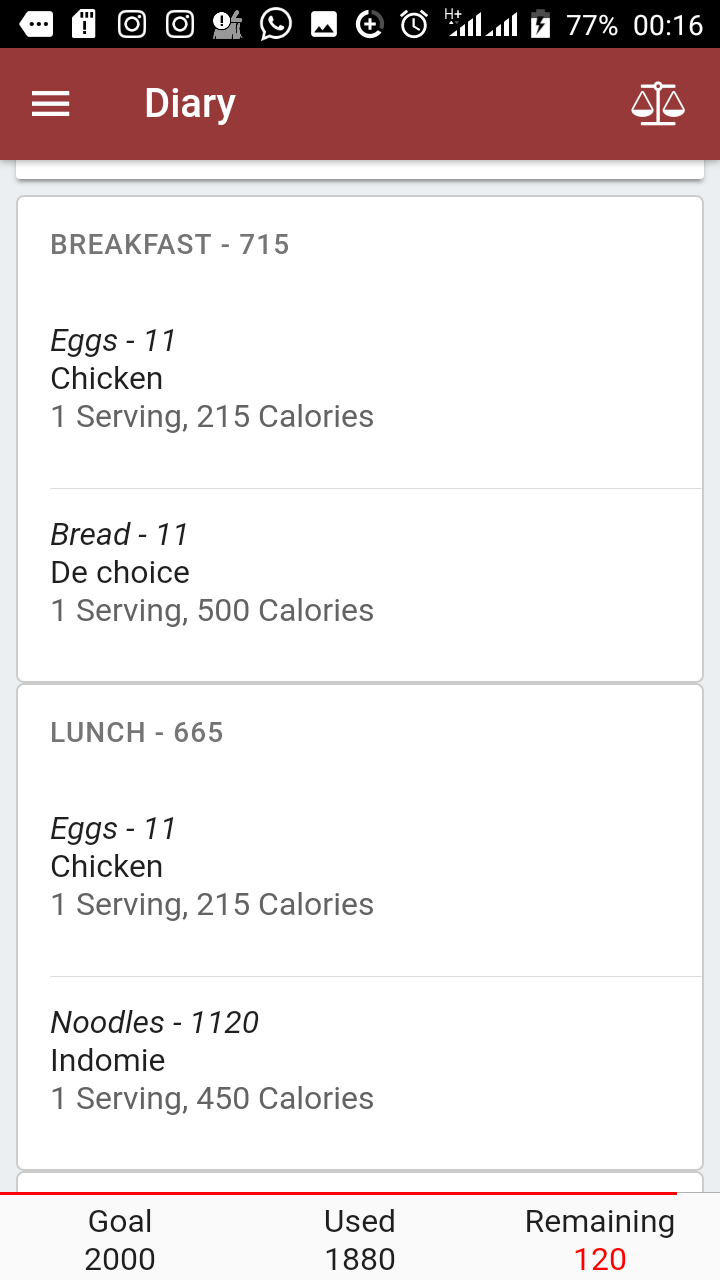The height and width of the screenshot is (1280, 720).
Task: Click the red calorie progress bar
Action: click(338, 1194)
